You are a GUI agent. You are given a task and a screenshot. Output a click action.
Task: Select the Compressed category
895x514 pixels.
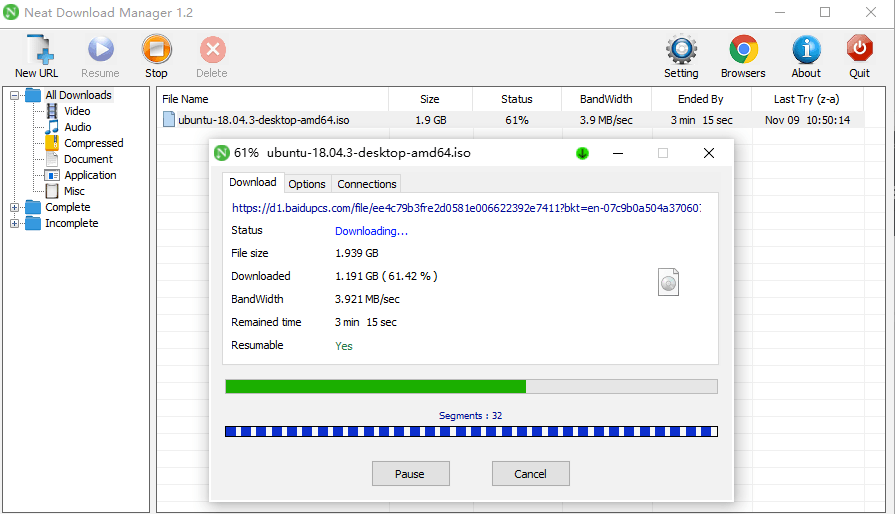tap(94, 143)
